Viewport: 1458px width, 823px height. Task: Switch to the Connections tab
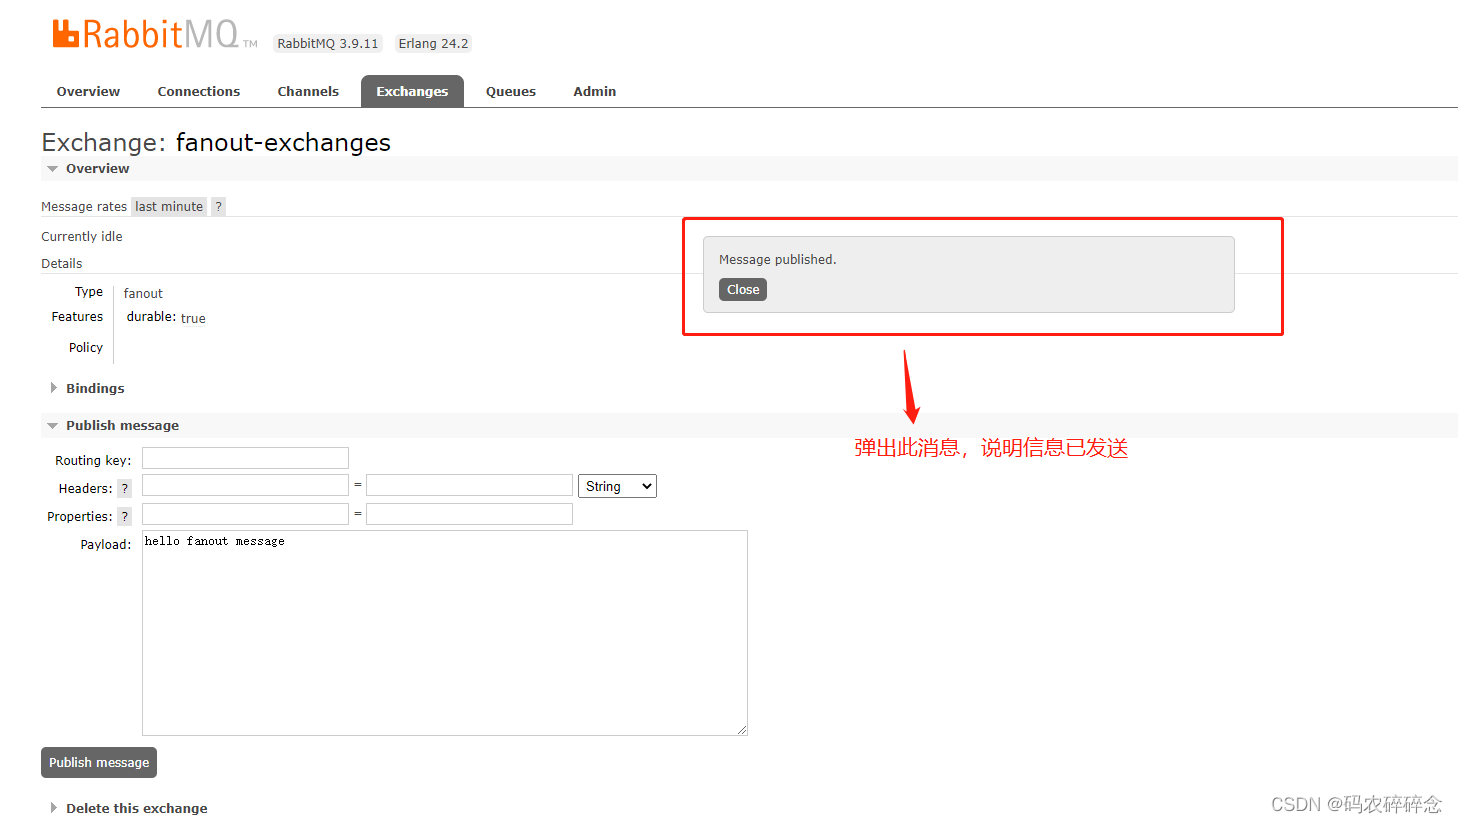[198, 91]
